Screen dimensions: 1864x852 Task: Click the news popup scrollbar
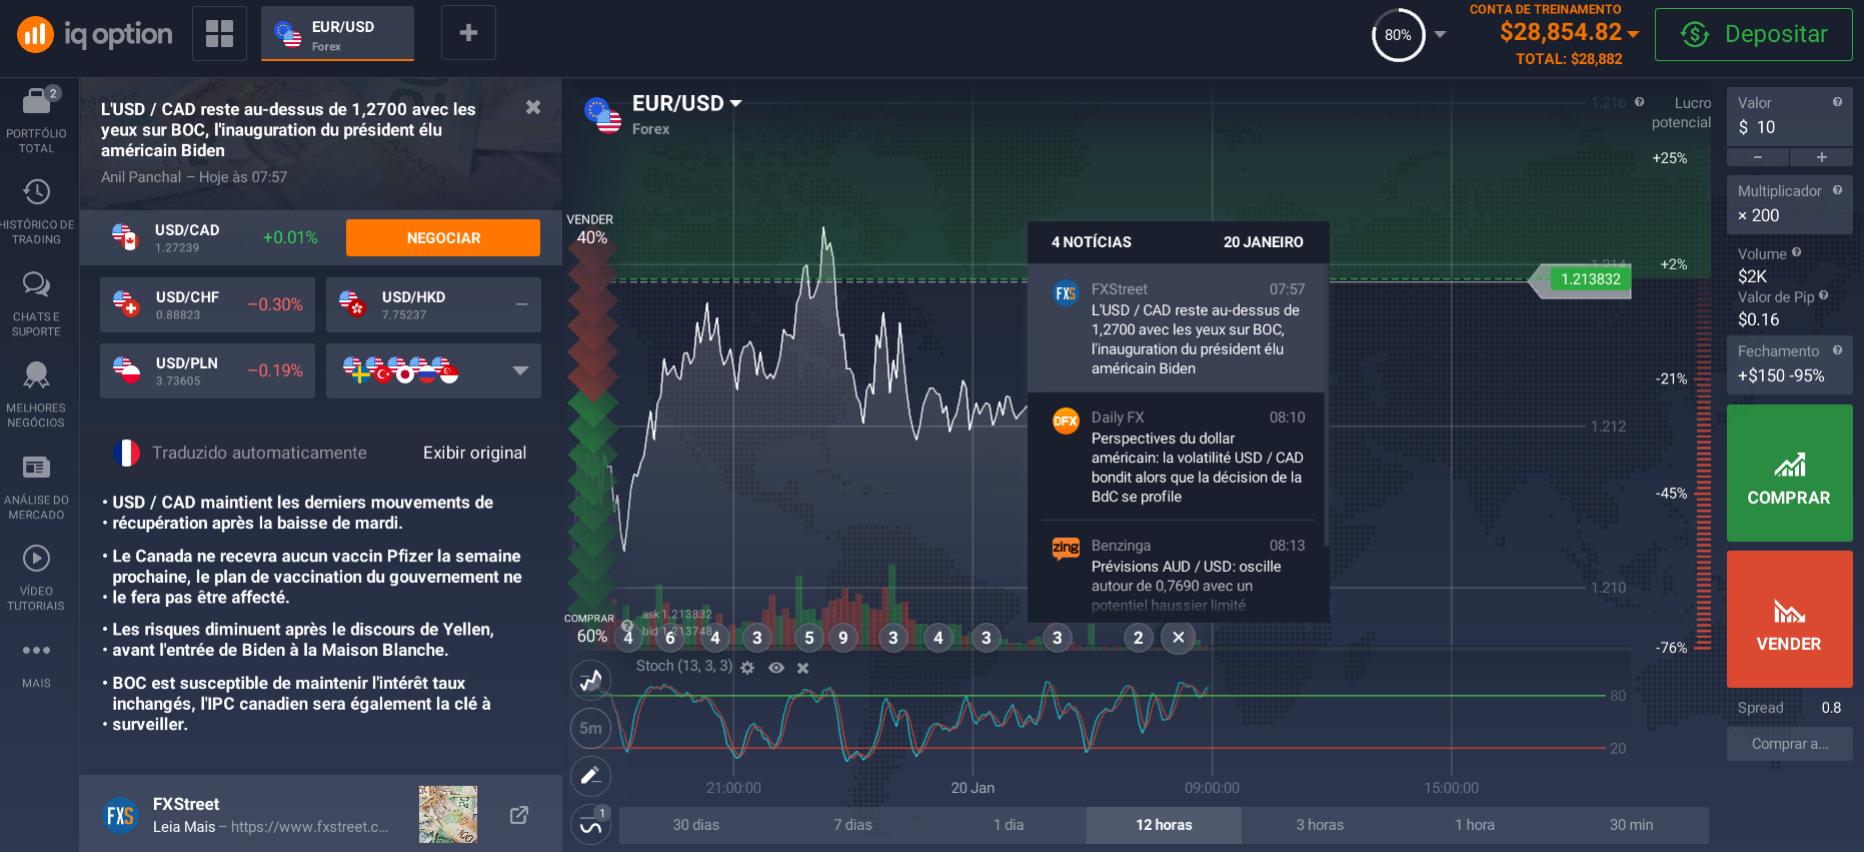pyautogui.click(x=1326, y=405)
